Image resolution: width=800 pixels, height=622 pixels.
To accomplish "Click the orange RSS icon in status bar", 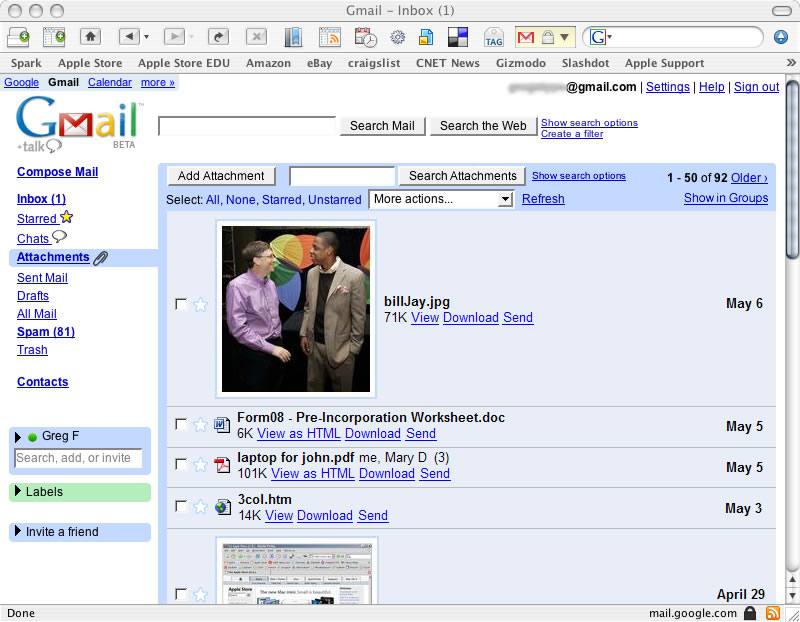I will (772, 612).
